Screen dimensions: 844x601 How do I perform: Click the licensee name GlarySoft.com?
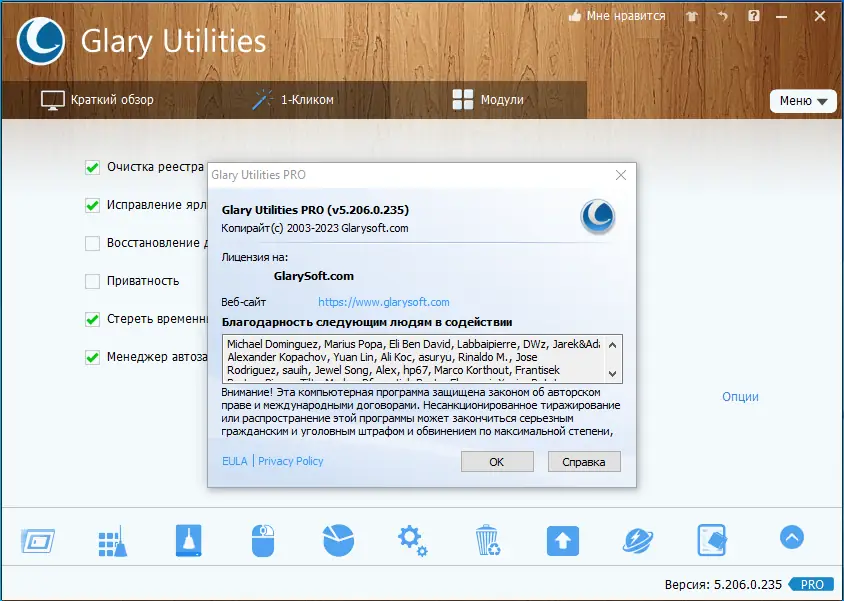click(x=314, y=276)
